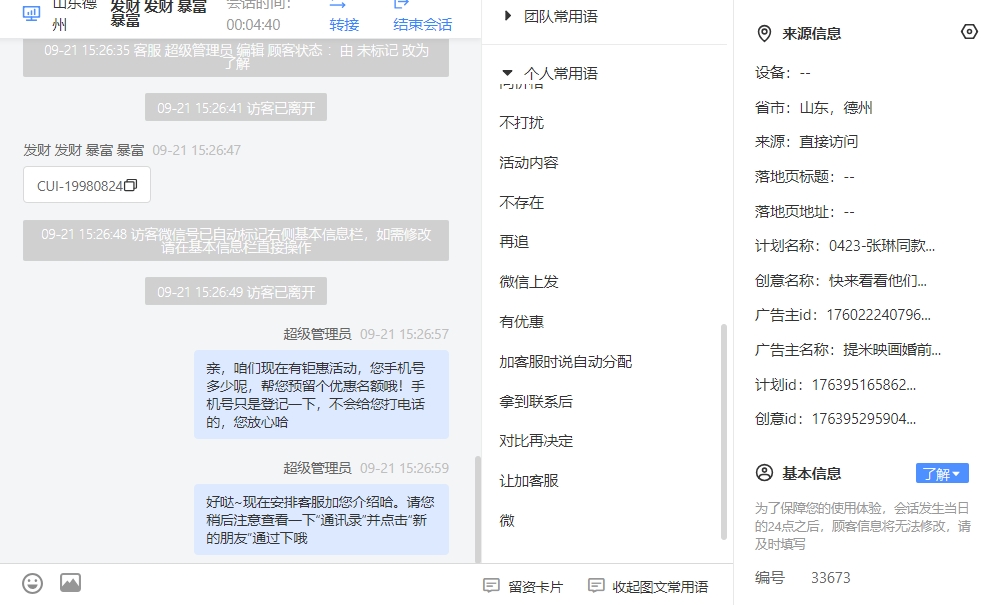Image resolution: width=981 pixels, height=605 pixels.
Task: Click the 设备 field row
Action: pyautogui.click(x=783, y=73)
